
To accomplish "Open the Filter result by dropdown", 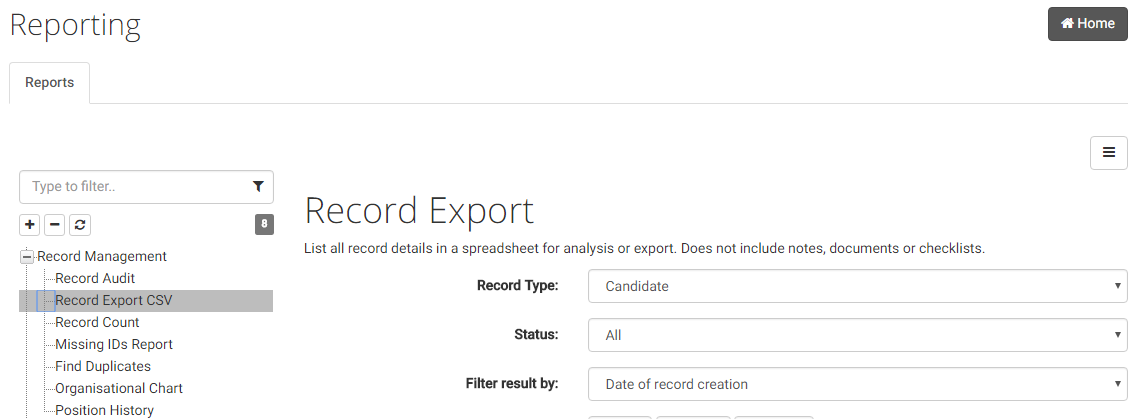I will 858,384.
